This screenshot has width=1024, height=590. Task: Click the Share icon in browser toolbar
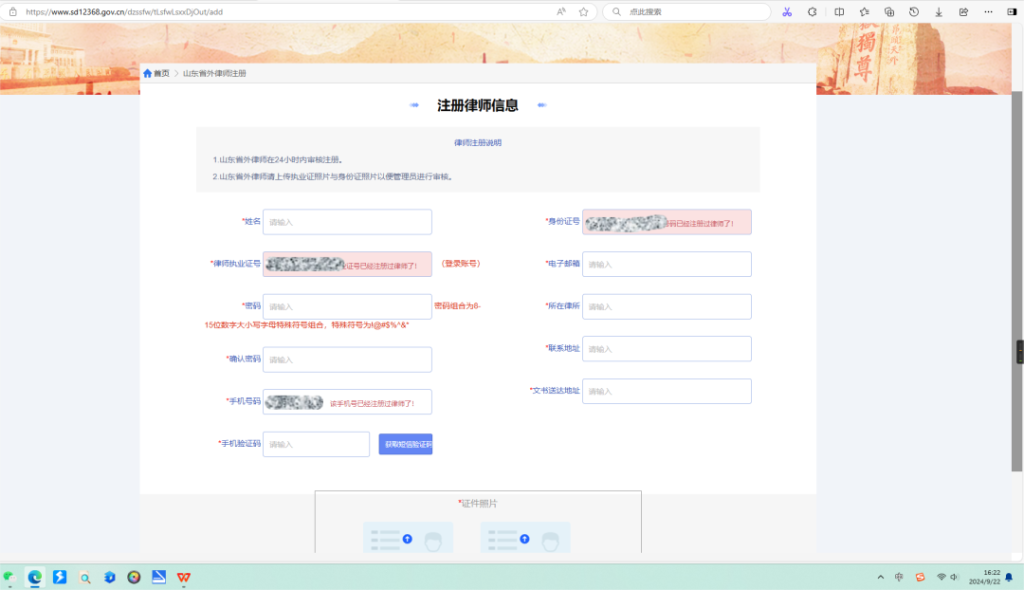pos(963,12)
